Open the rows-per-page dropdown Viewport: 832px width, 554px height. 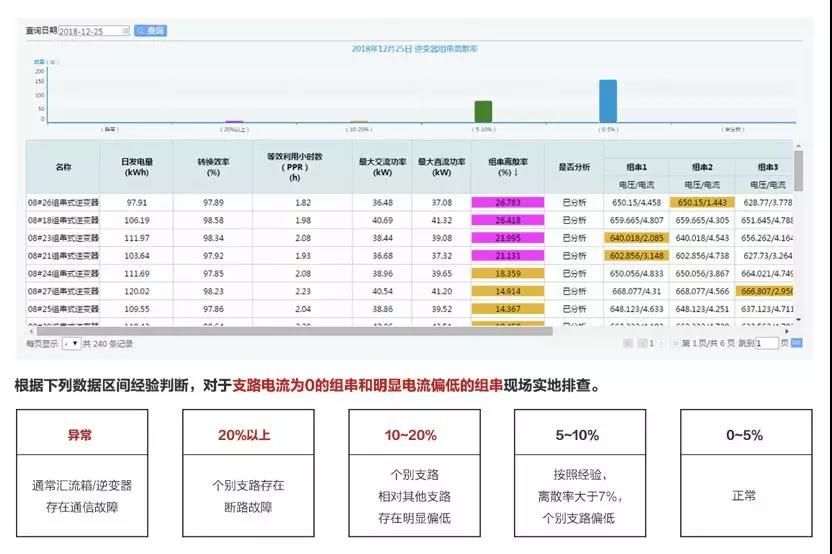click(71, 343)
